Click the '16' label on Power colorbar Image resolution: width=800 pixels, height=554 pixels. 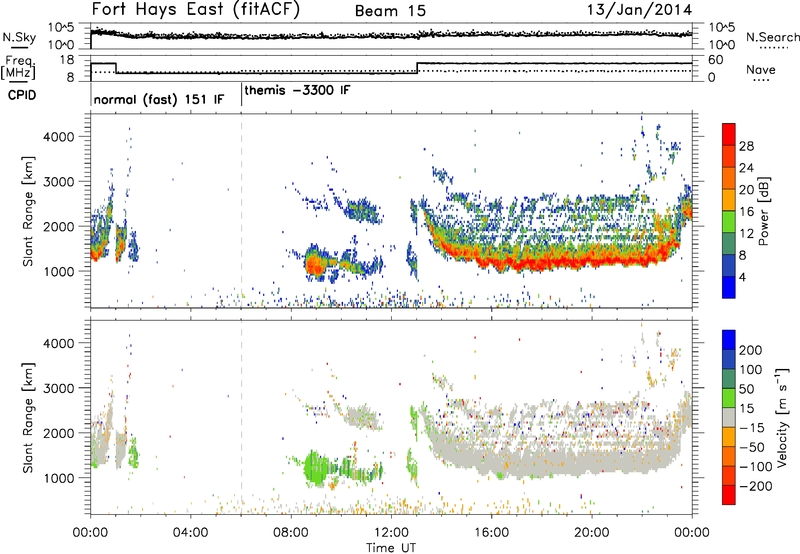pos(746,212)
